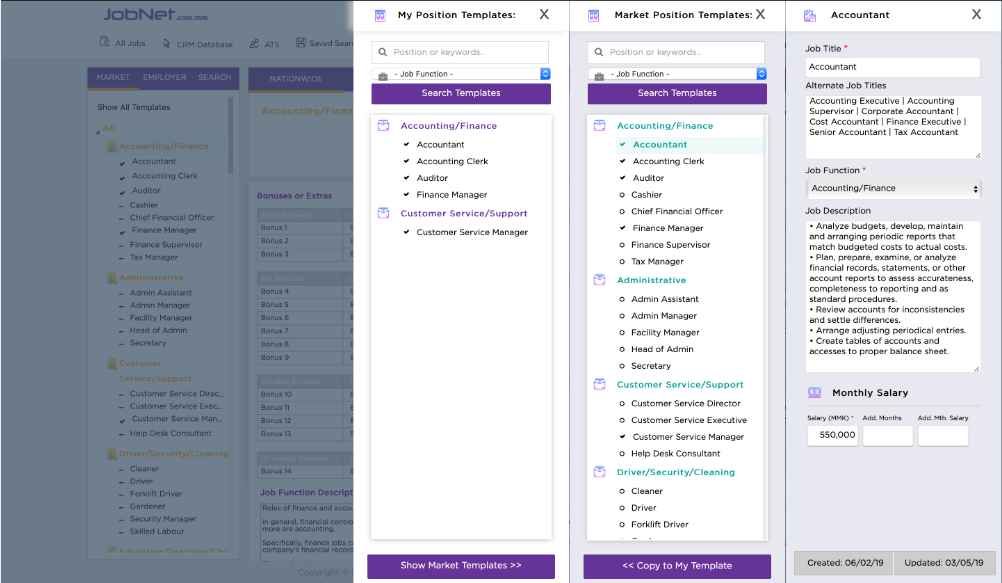Click Show Market Templates button
The height and width of the screenshot is (583, 1002).
461,566
